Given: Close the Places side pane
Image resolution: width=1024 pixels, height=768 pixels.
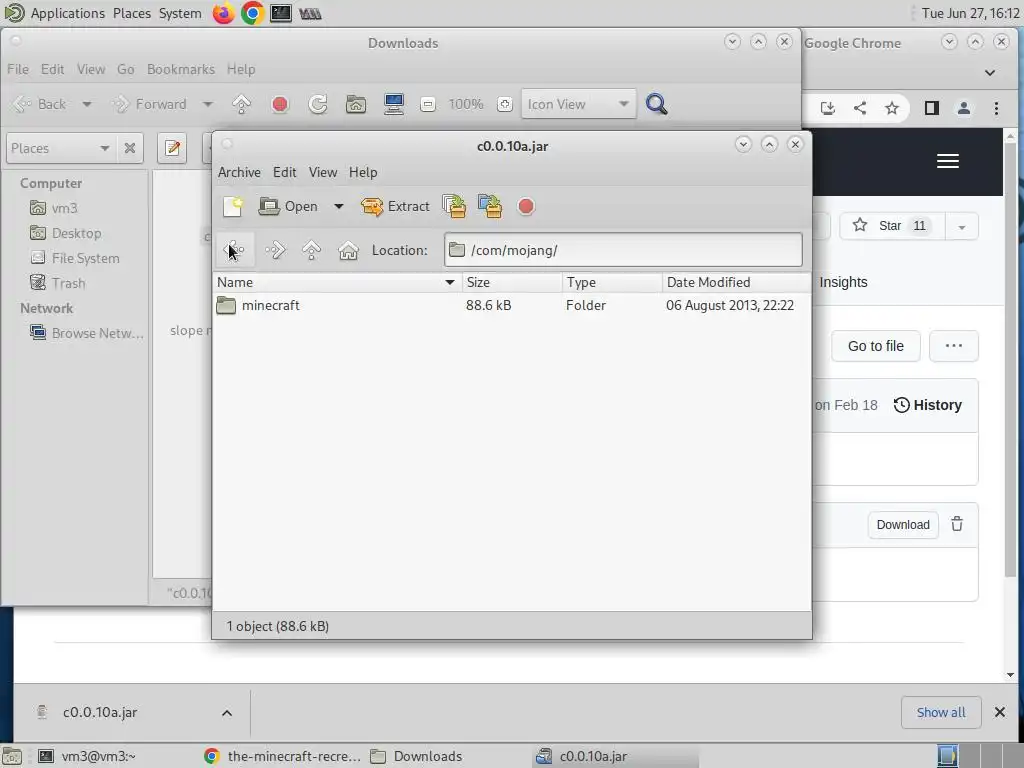Looking at the screenshot, I should point(130,148).
